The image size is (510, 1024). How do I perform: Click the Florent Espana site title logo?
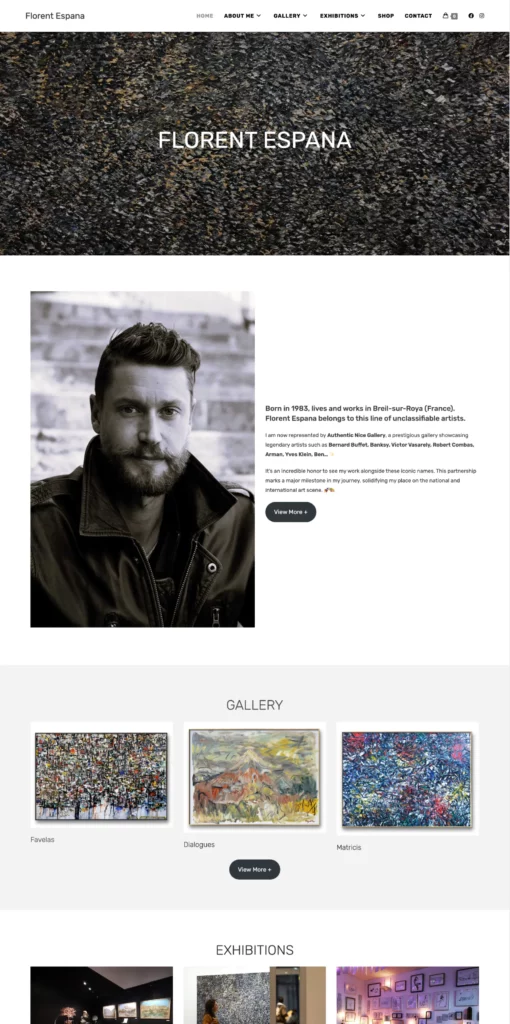point(55,16)
